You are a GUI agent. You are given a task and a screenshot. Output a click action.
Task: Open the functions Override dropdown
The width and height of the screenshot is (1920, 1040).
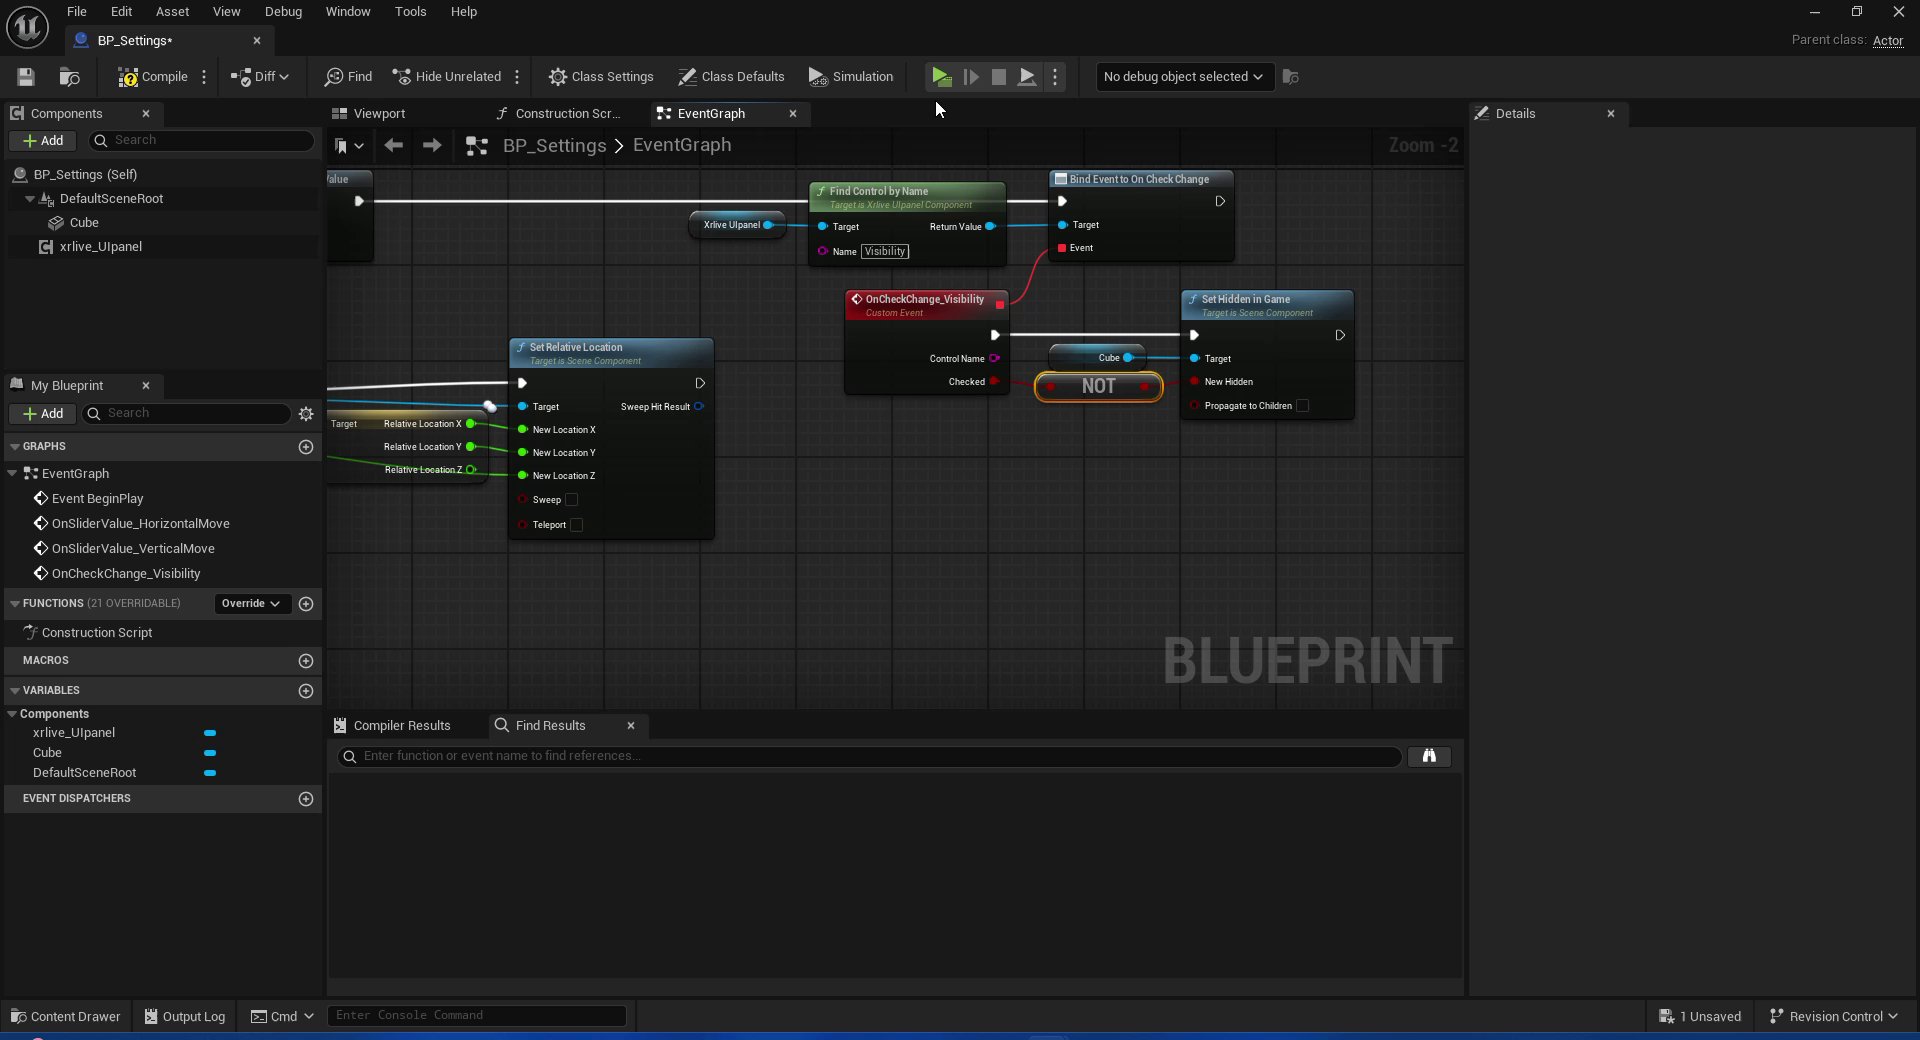point(251,604)
